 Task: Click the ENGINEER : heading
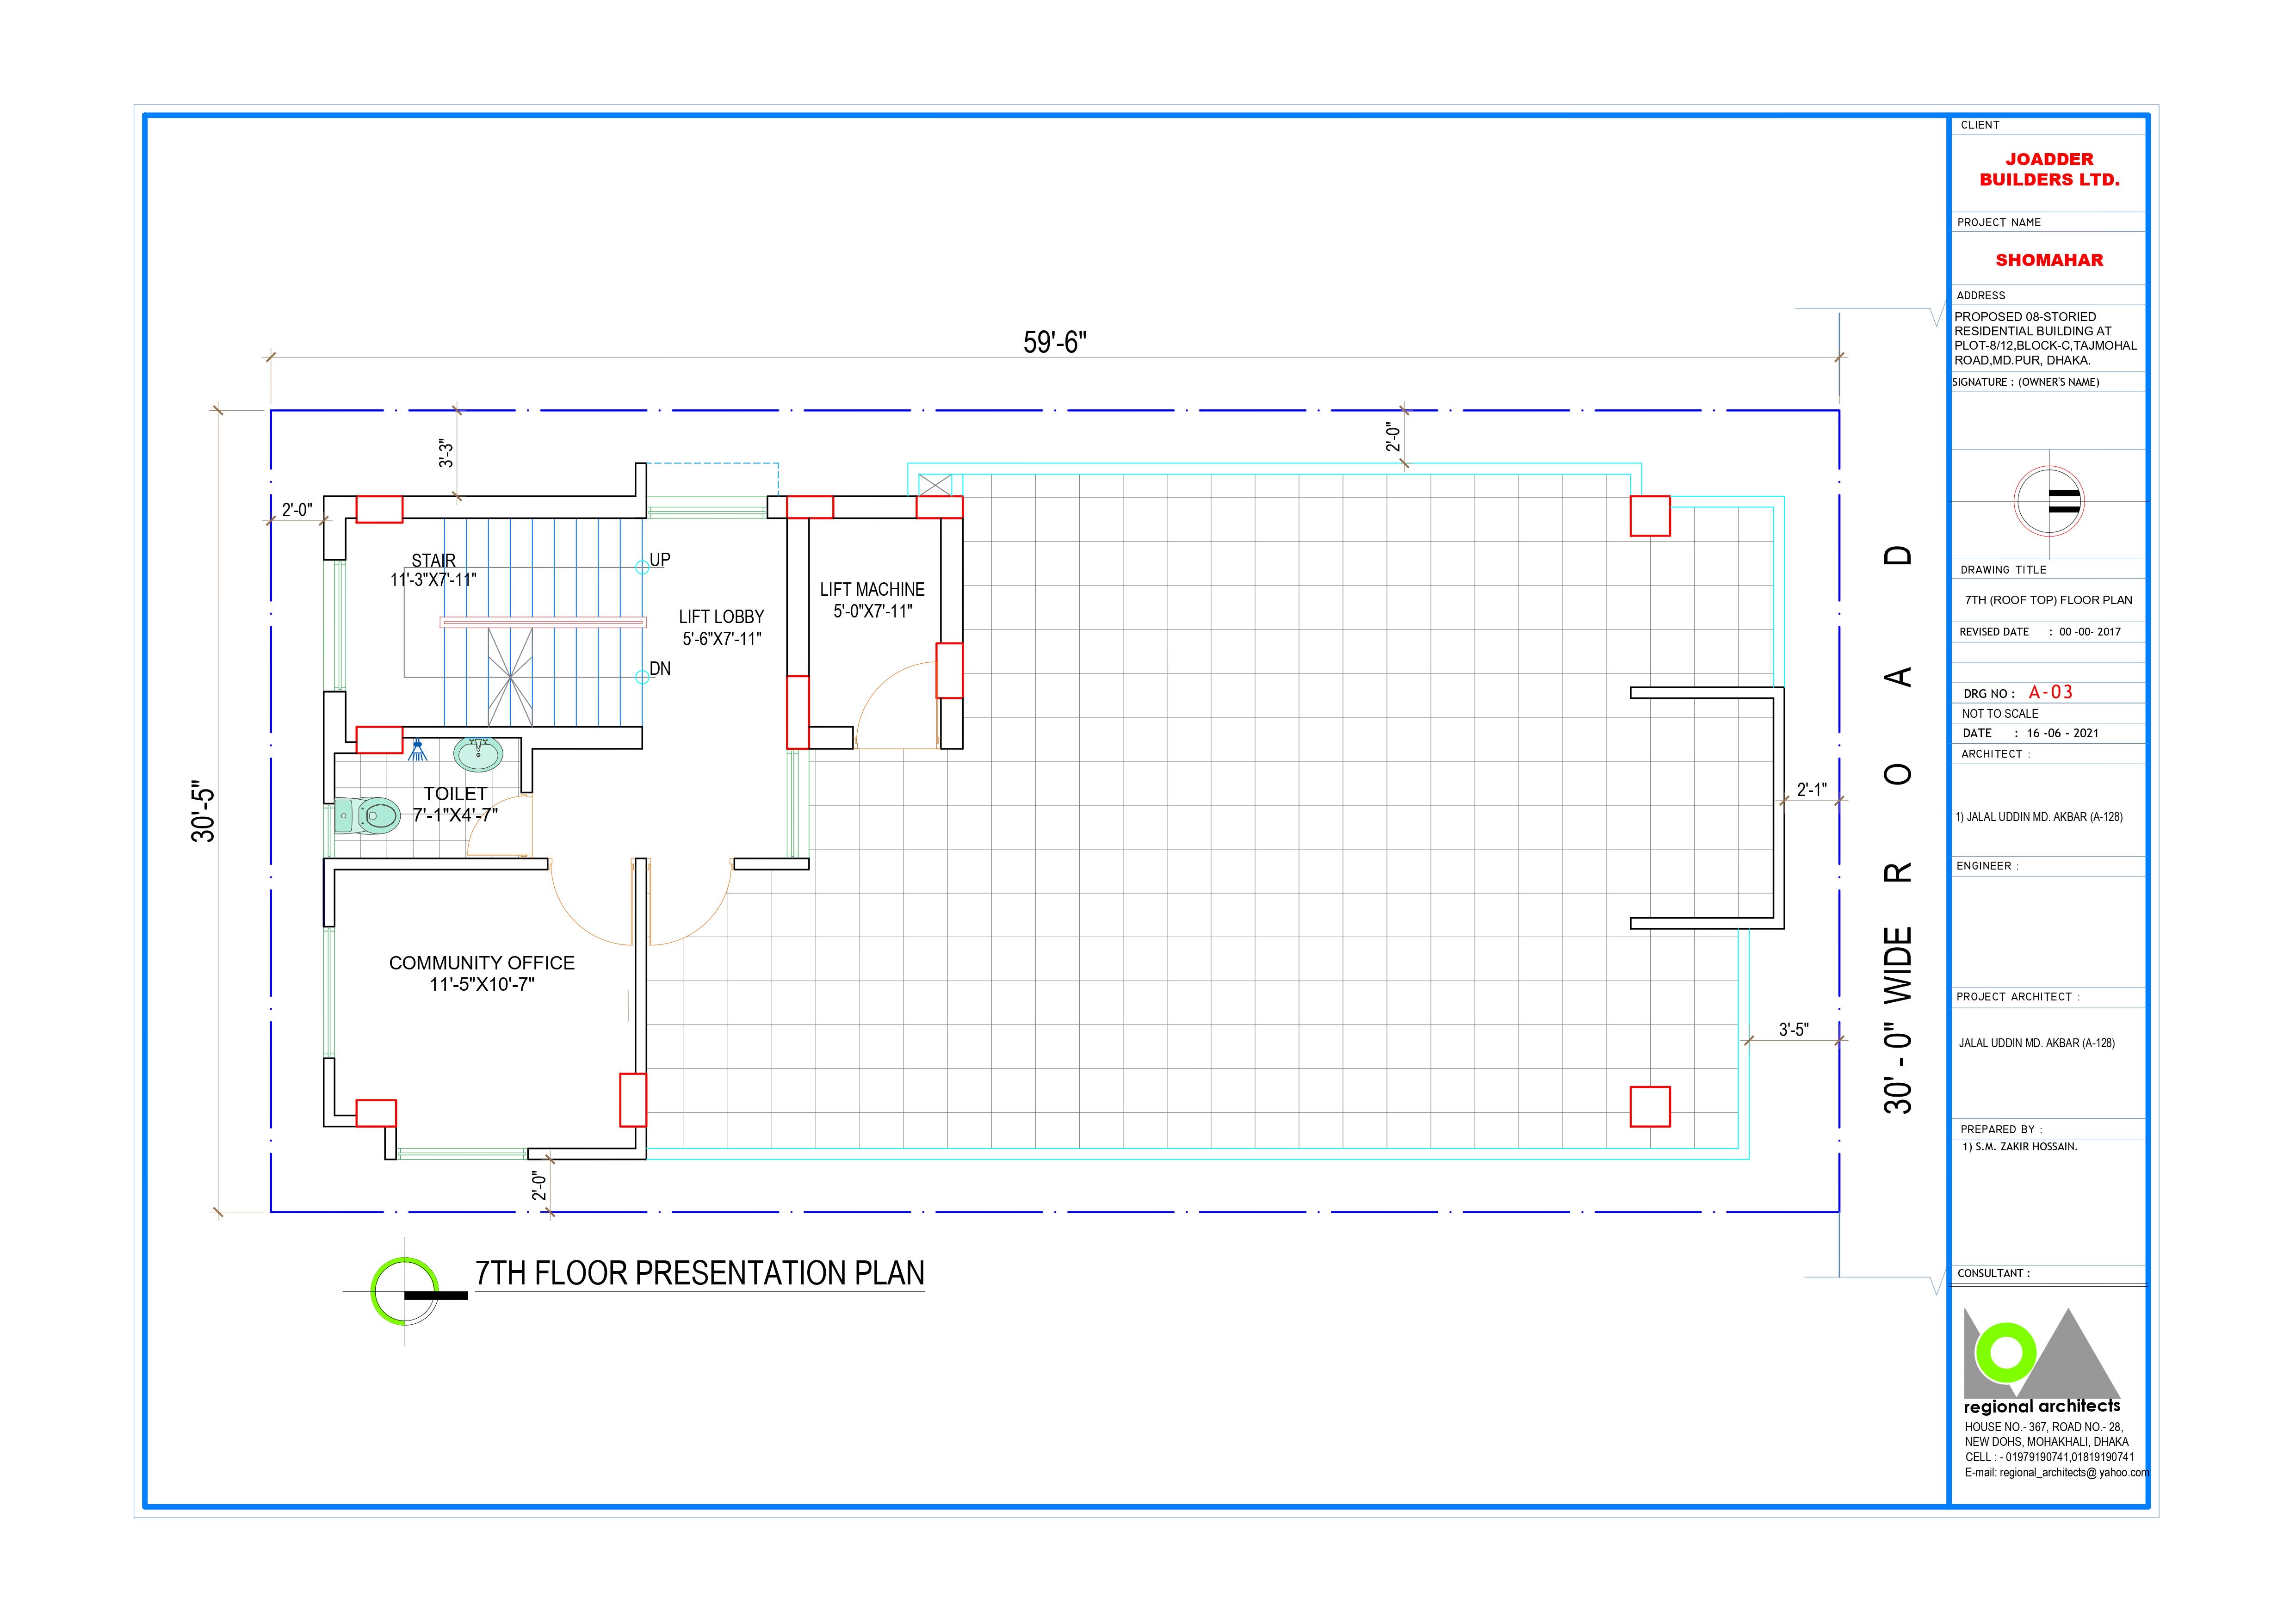click(x=1987, y=866)
